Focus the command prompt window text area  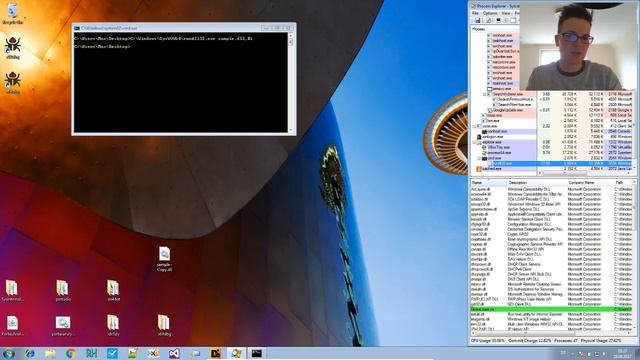(x=181, y=82)
